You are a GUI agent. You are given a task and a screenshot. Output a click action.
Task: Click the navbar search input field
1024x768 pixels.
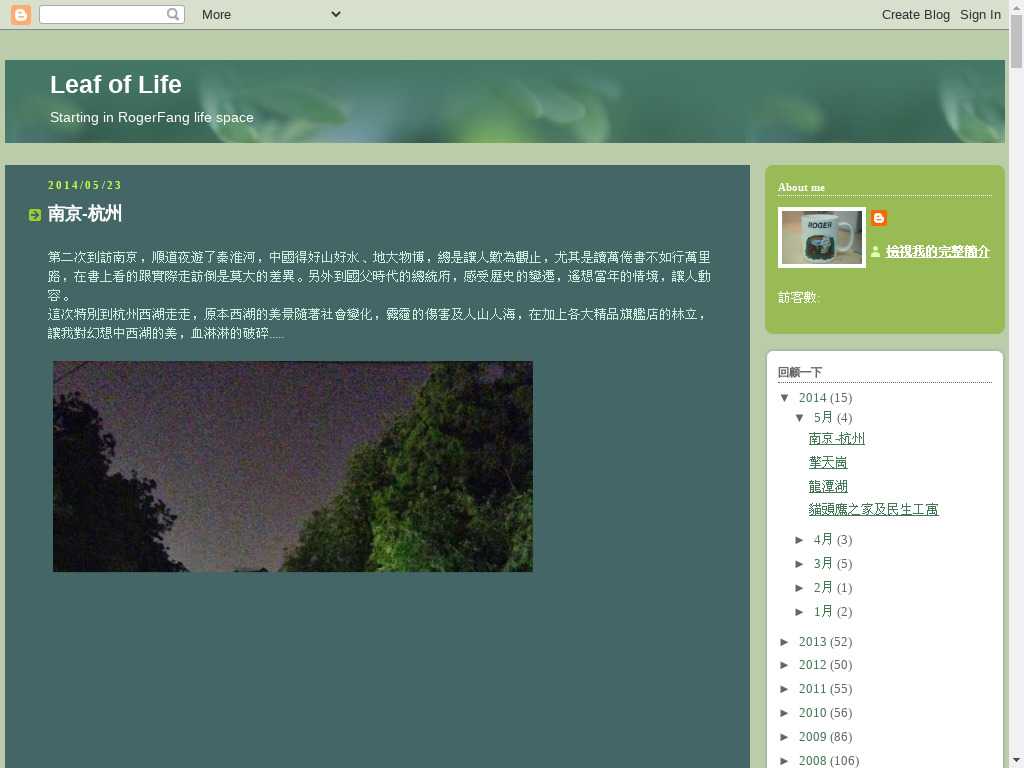point(103,14)
